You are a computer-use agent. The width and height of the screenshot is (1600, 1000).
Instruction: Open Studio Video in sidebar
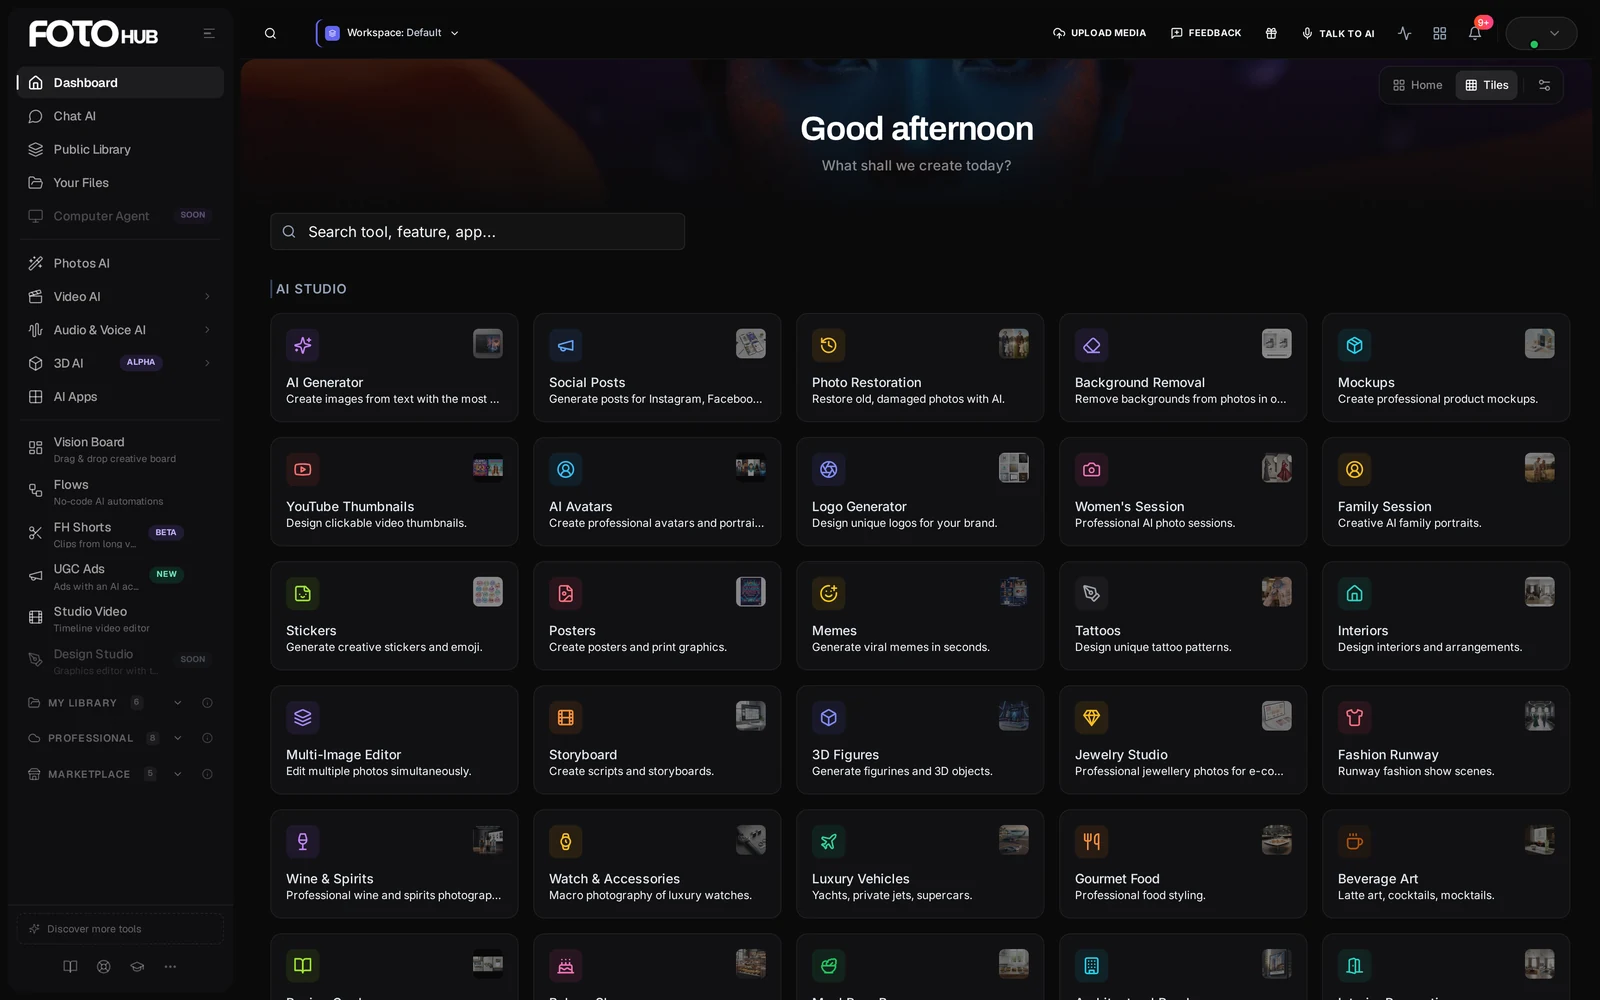click(120, 619)
